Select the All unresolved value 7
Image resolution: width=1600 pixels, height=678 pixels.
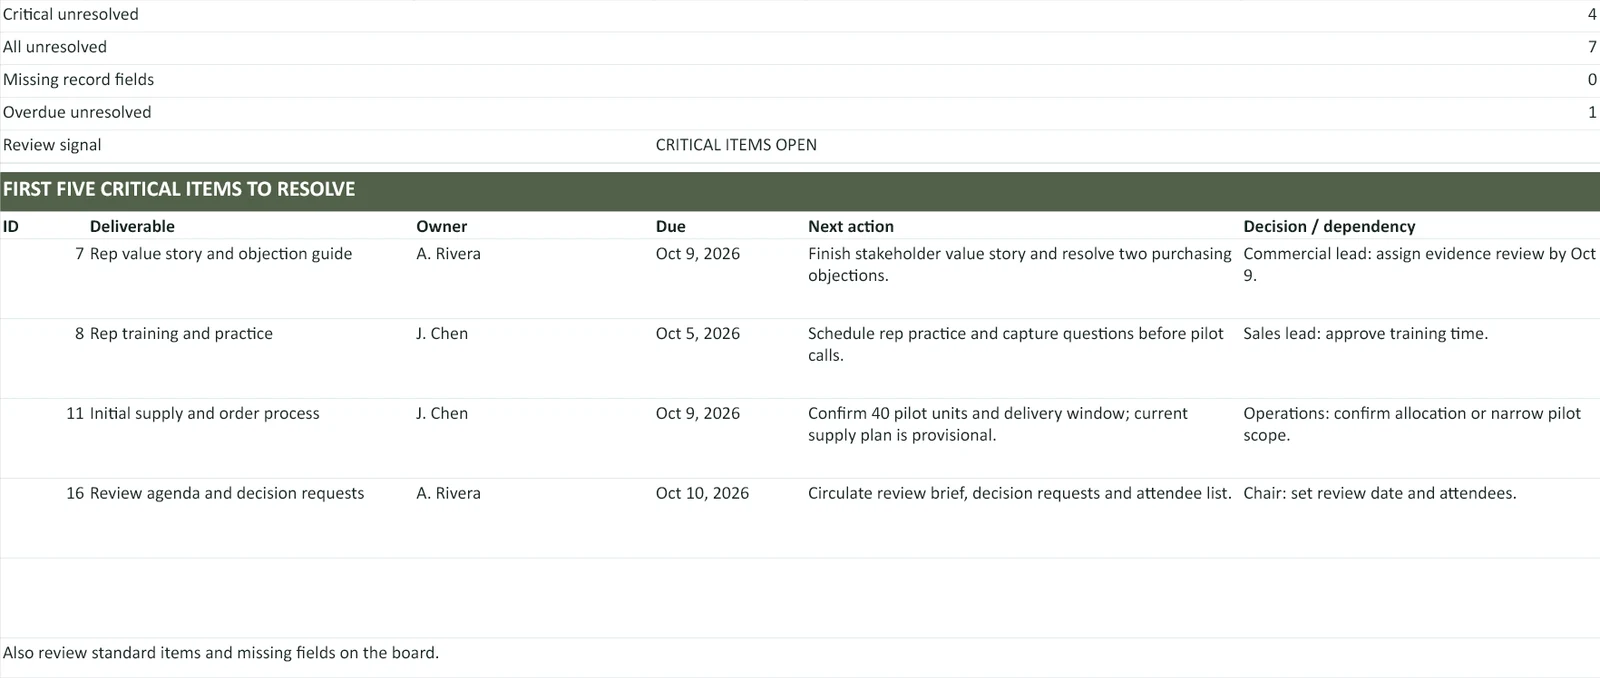coord(1592,47)
